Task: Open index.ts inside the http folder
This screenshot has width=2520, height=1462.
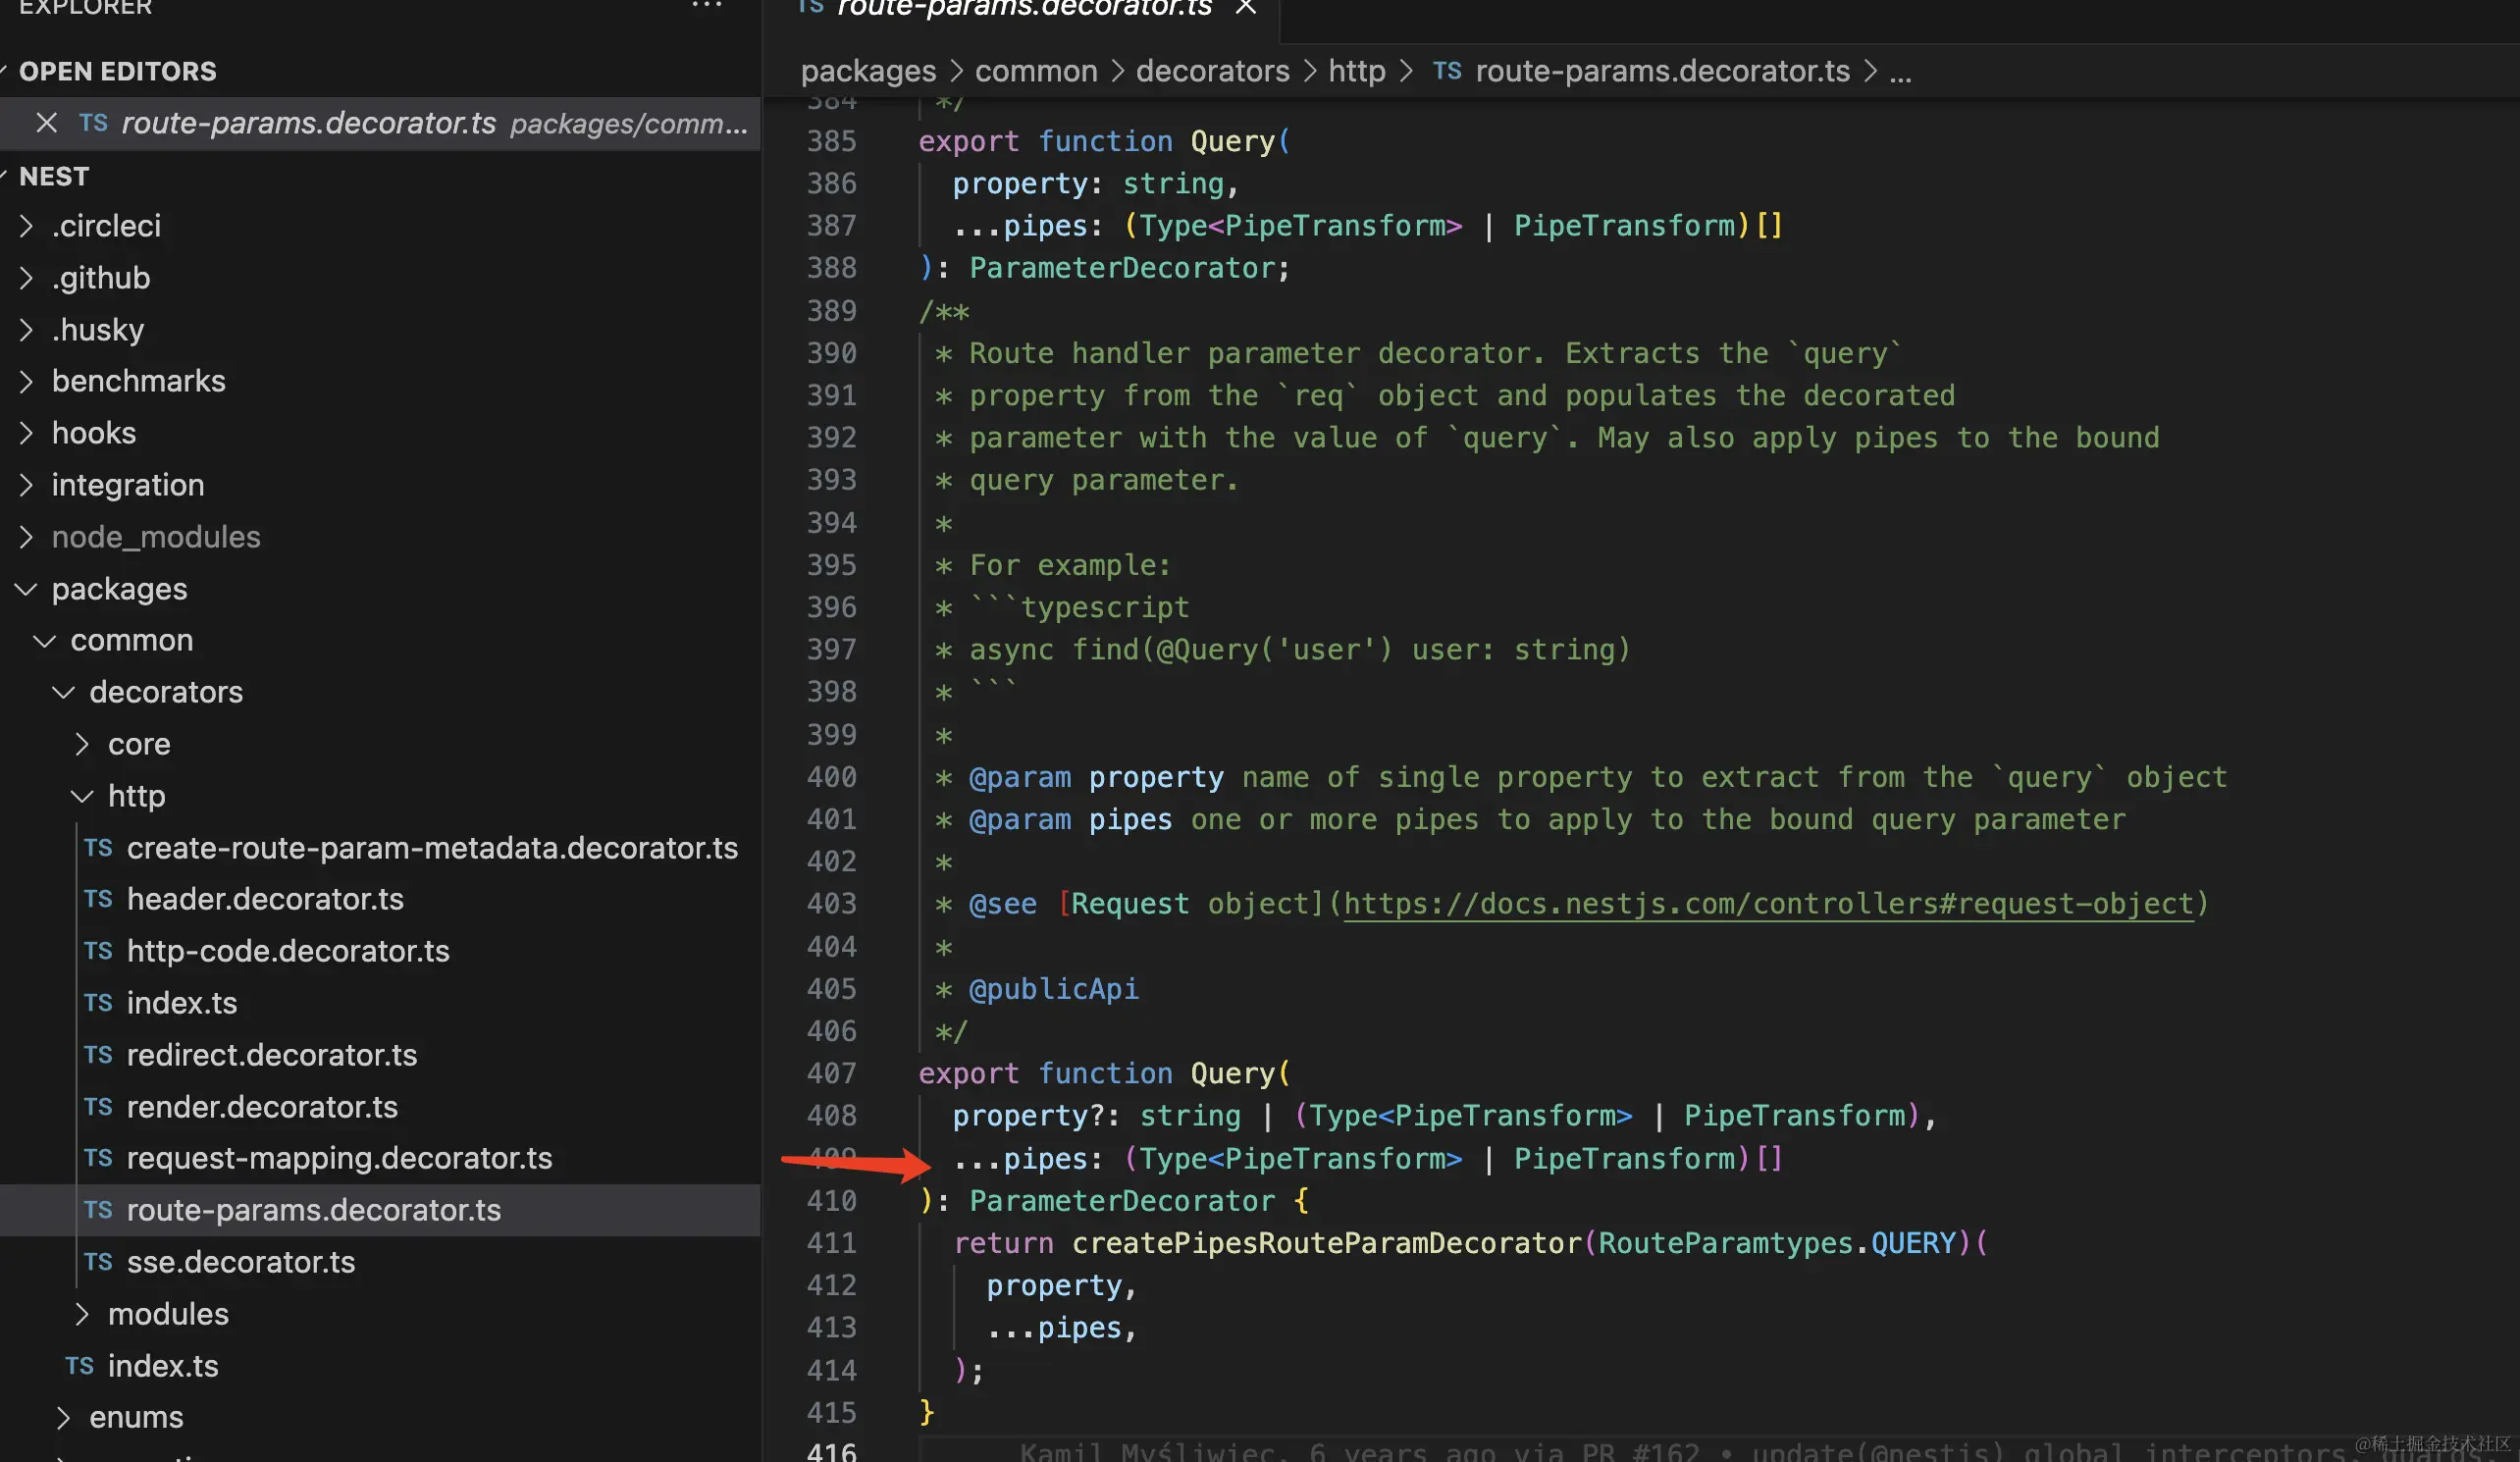Action: click(x=182, y=1003)
